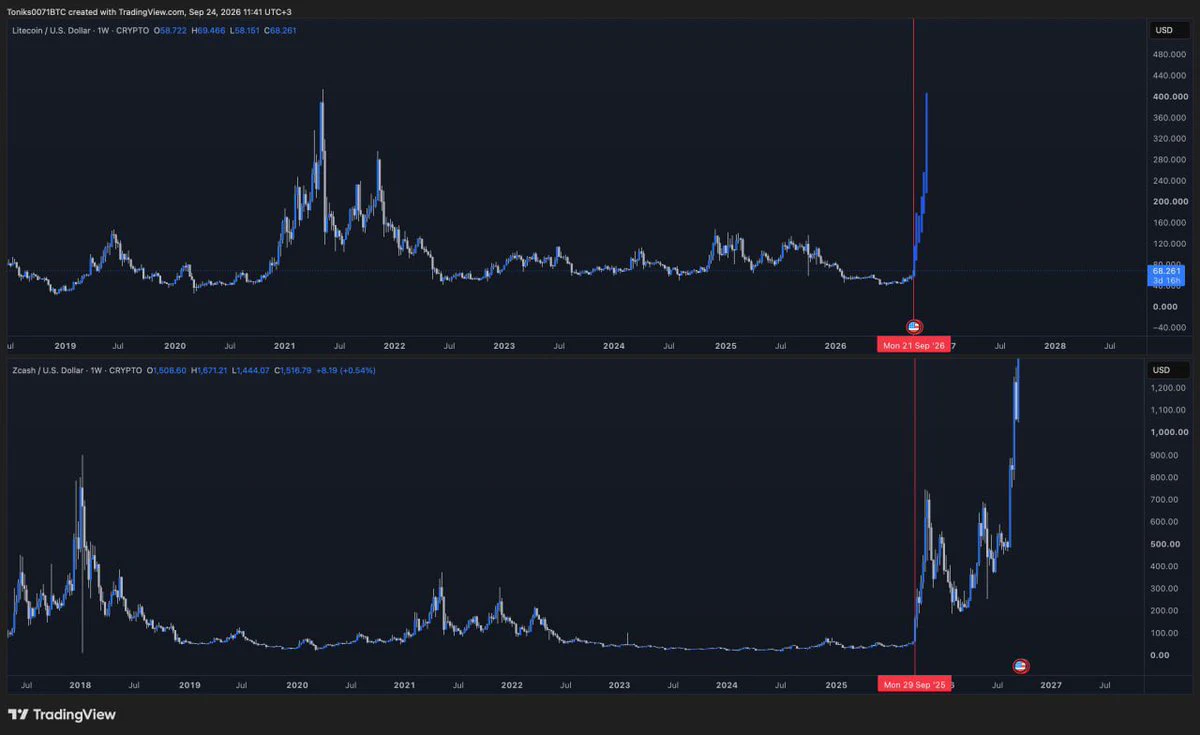Click 2021 on Litecoin time axis
Screen dimensions: 1200x735
click(285, 345)
